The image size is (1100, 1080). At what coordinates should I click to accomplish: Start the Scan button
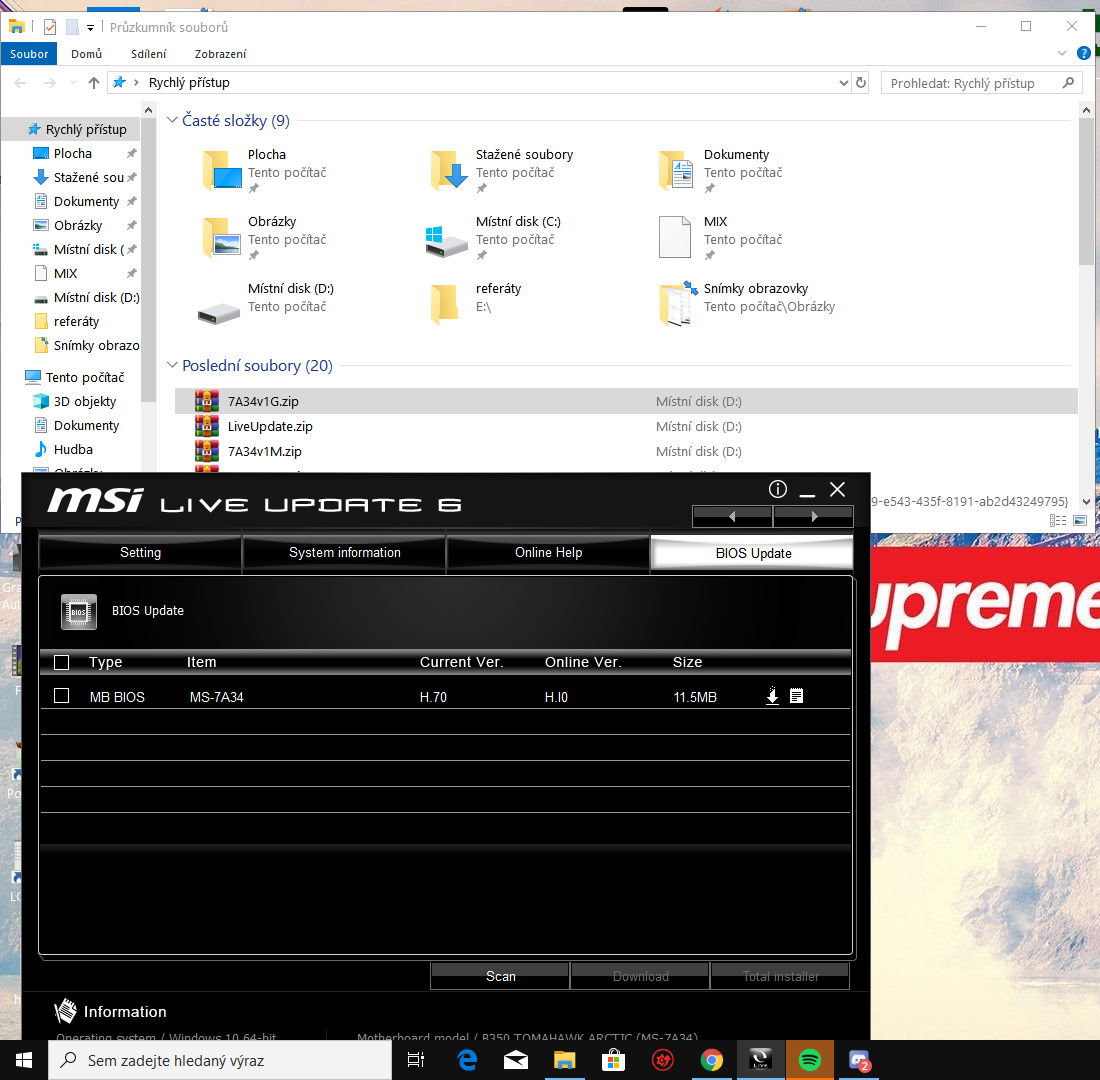[x=500, y=976]
